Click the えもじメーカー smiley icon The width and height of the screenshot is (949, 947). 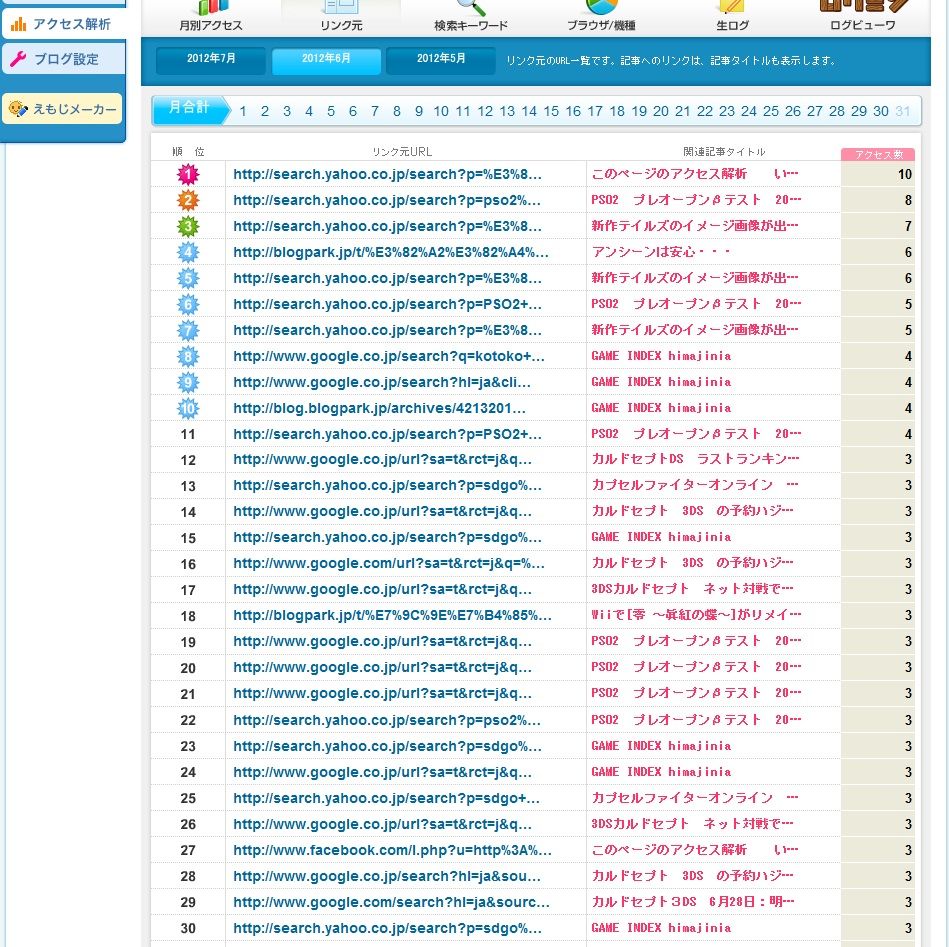18,109
